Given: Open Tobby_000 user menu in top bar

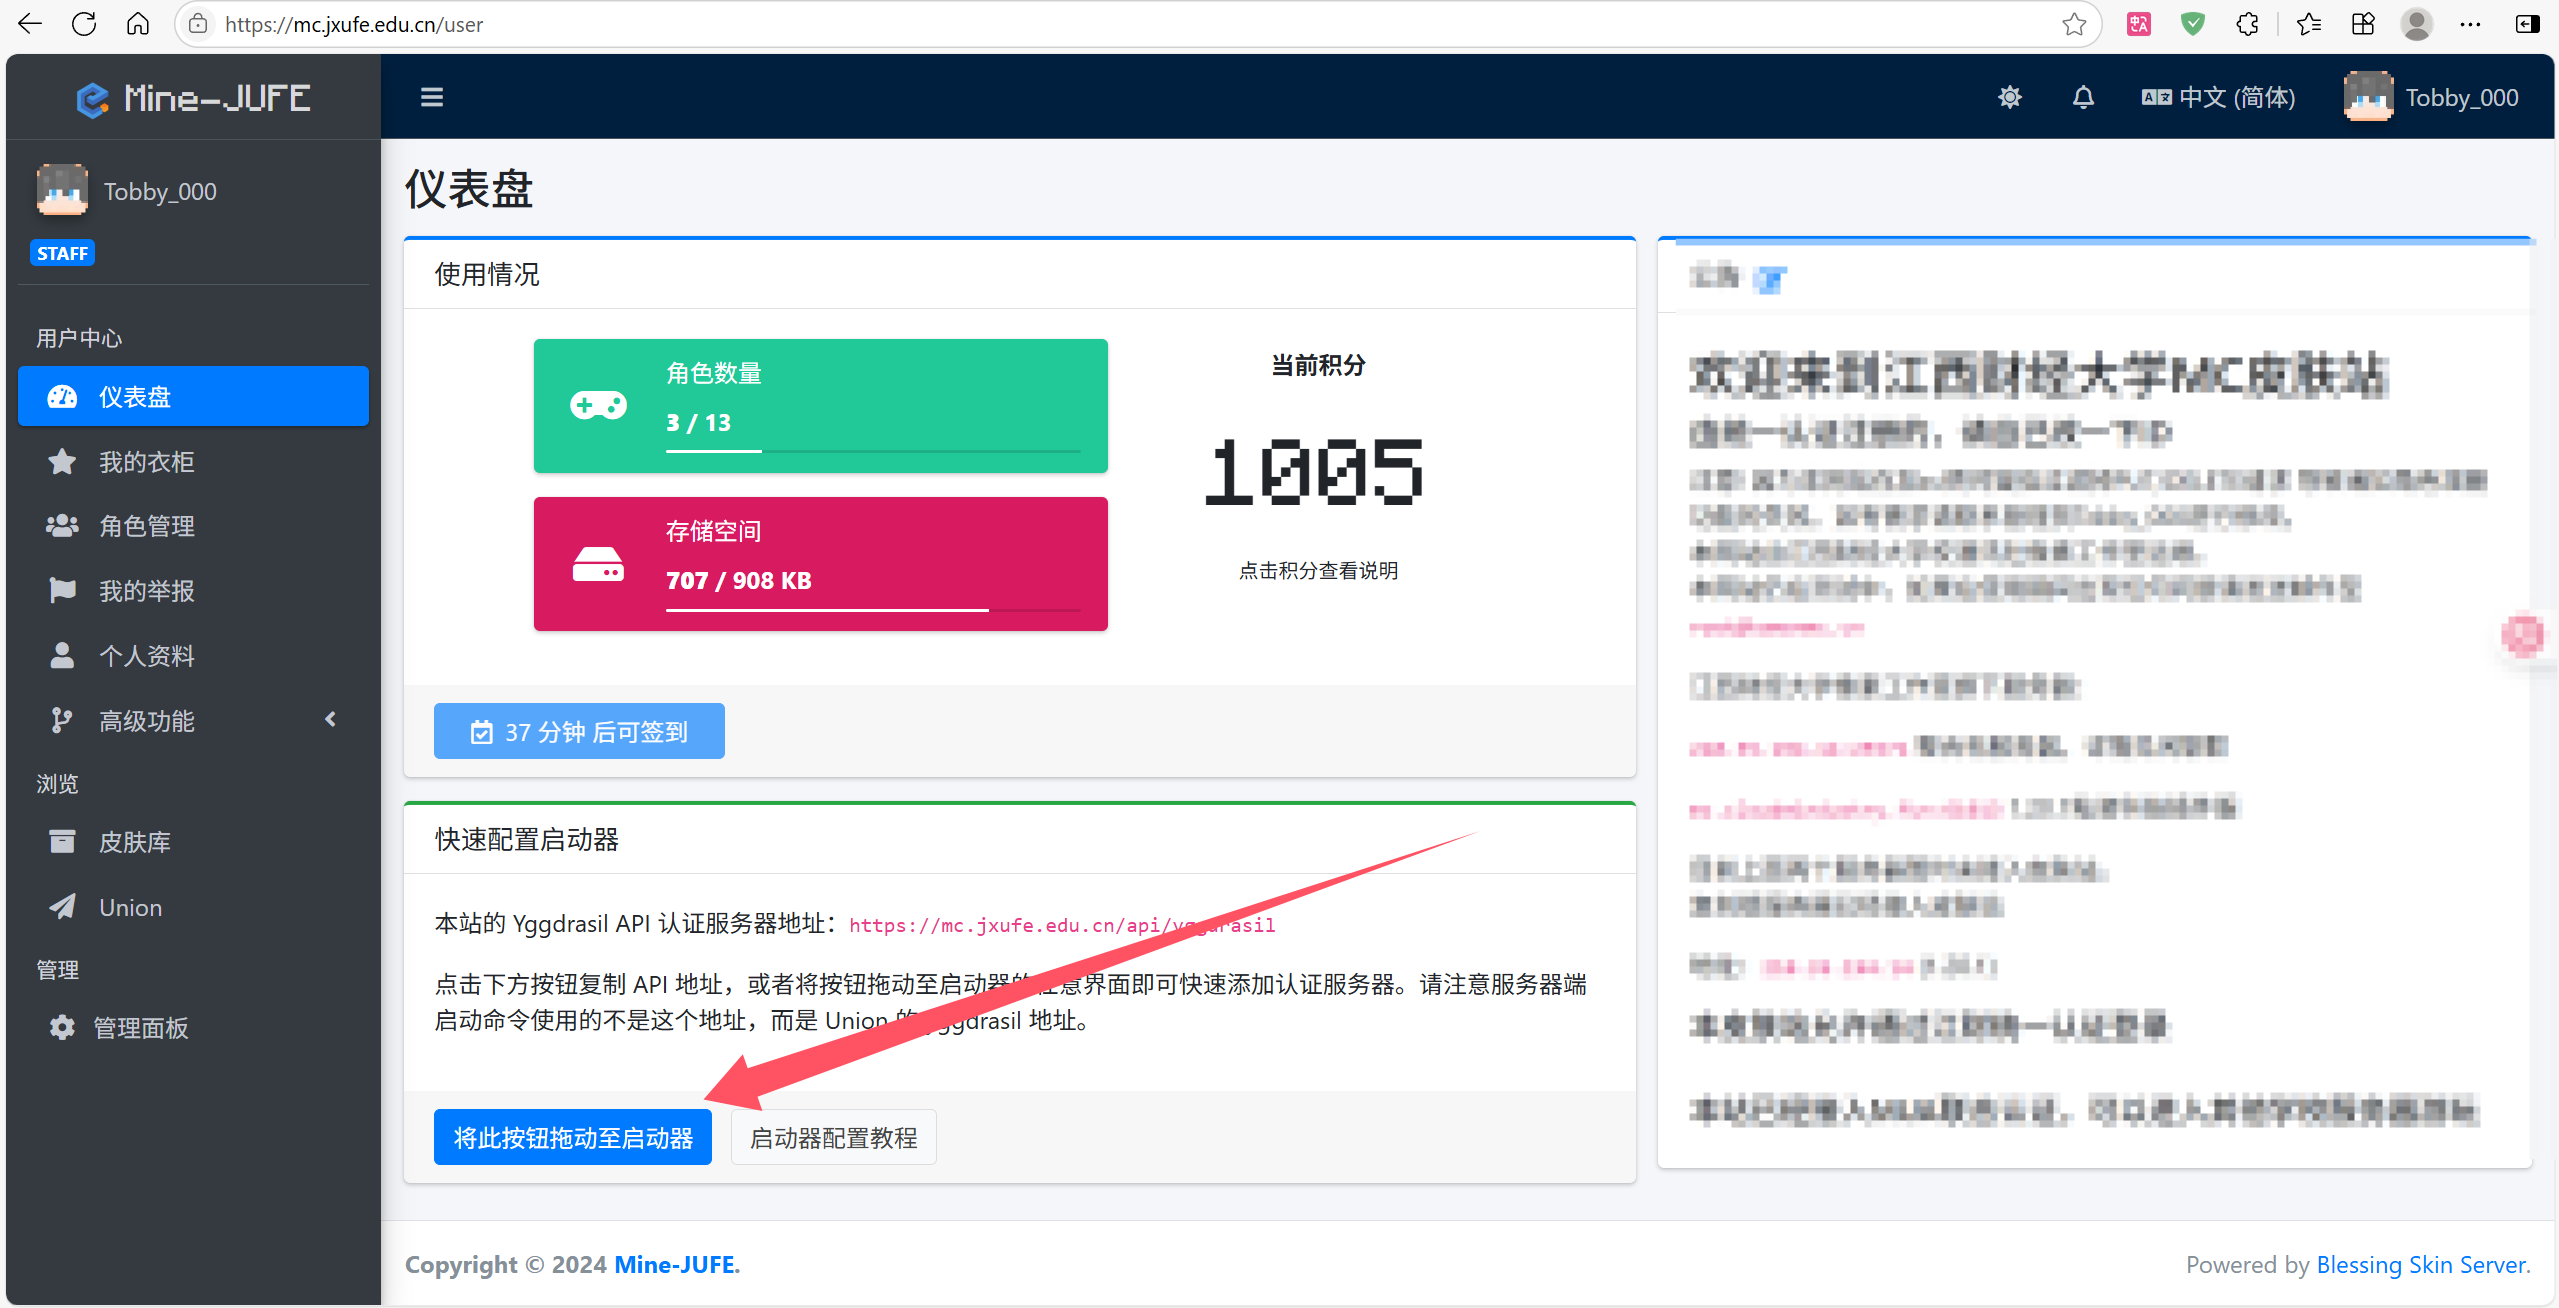Looking at the screenshot, I should coord(2431,97).
